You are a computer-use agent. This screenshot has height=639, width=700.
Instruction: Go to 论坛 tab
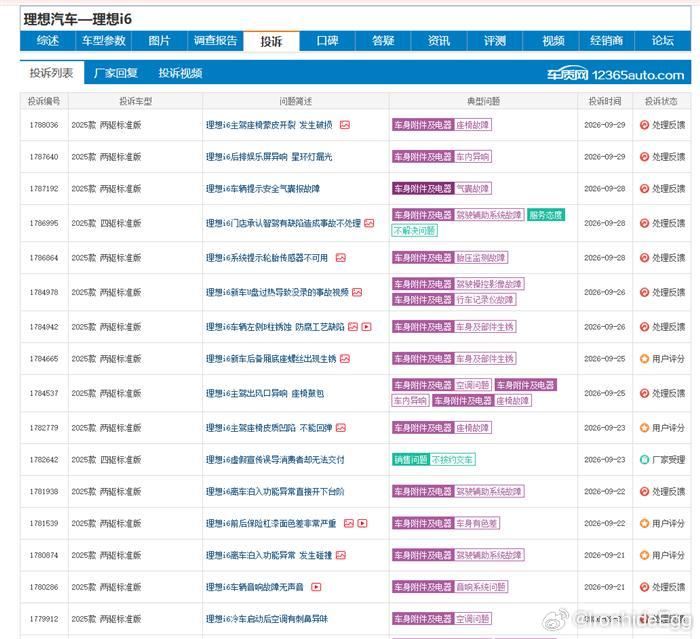tap(662, 41)
